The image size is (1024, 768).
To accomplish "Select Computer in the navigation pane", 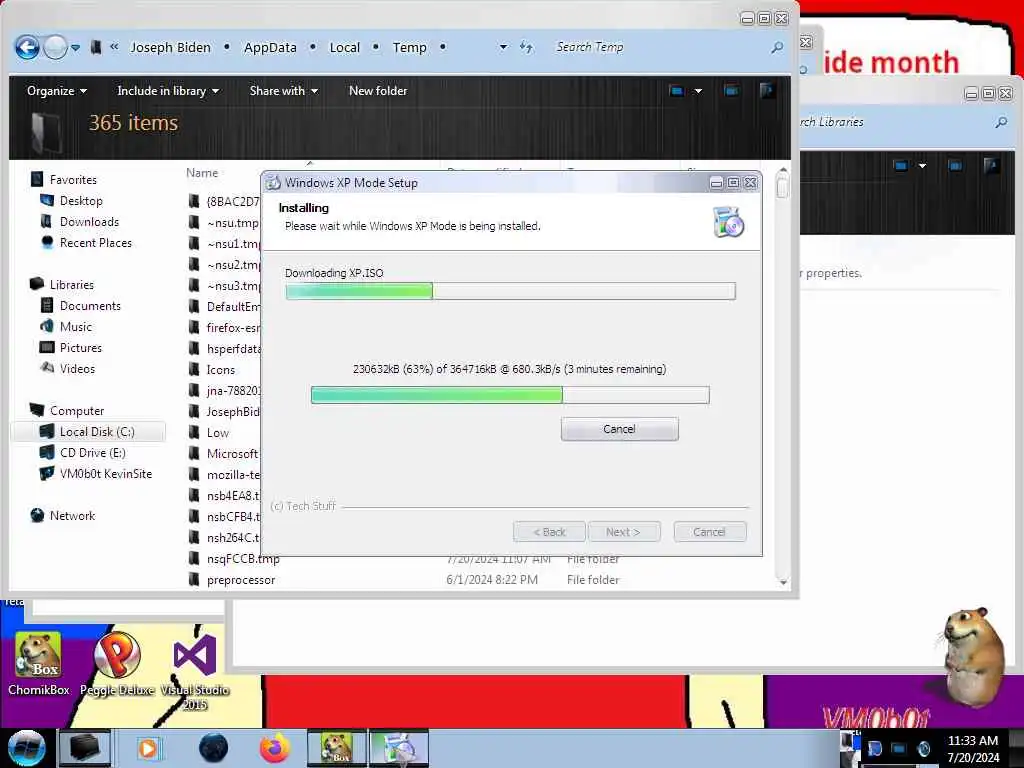I will point(76,411).
